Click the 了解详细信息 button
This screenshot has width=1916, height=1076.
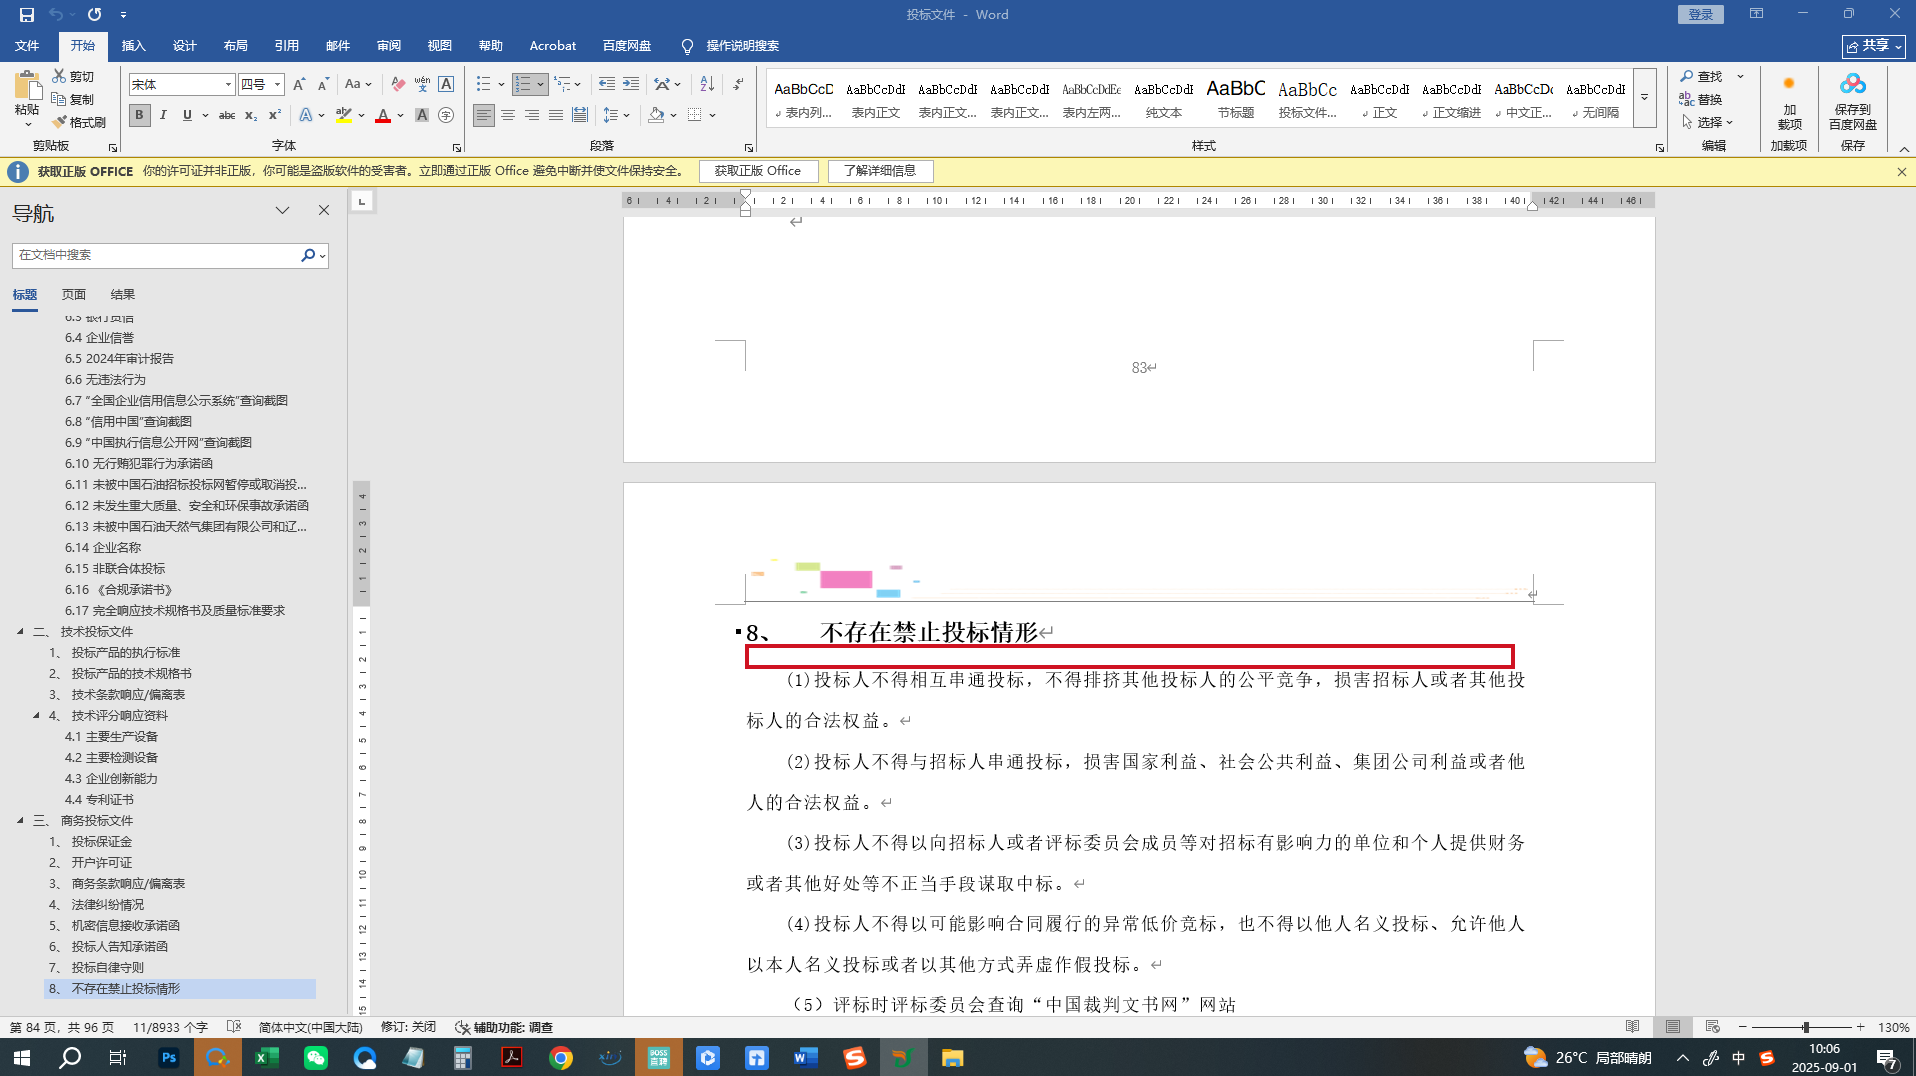880,171
